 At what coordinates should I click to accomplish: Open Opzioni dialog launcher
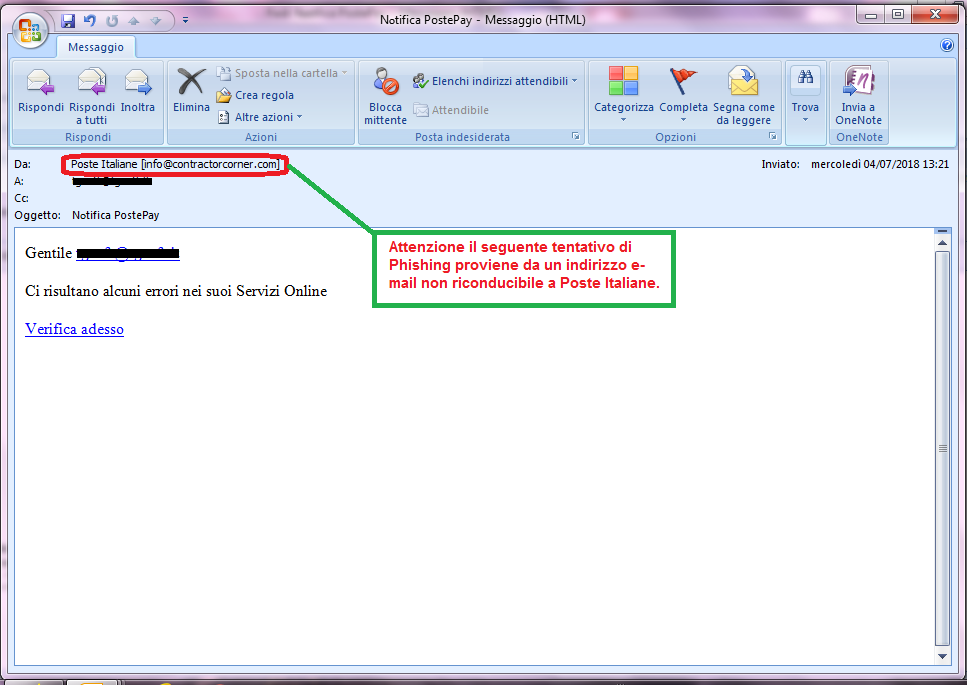click(772, 136)
